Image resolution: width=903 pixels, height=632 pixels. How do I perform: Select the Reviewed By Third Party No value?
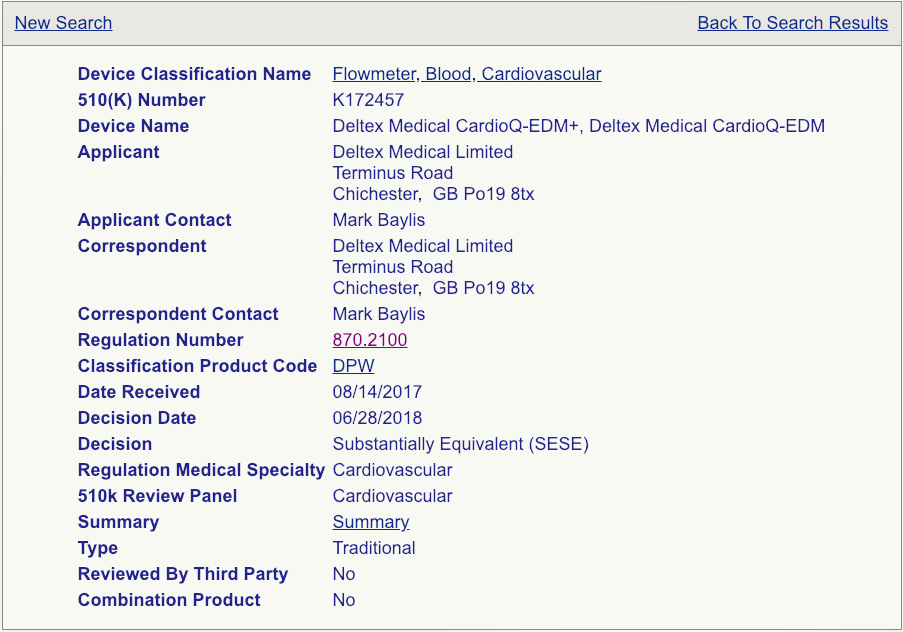click(343, 574)
